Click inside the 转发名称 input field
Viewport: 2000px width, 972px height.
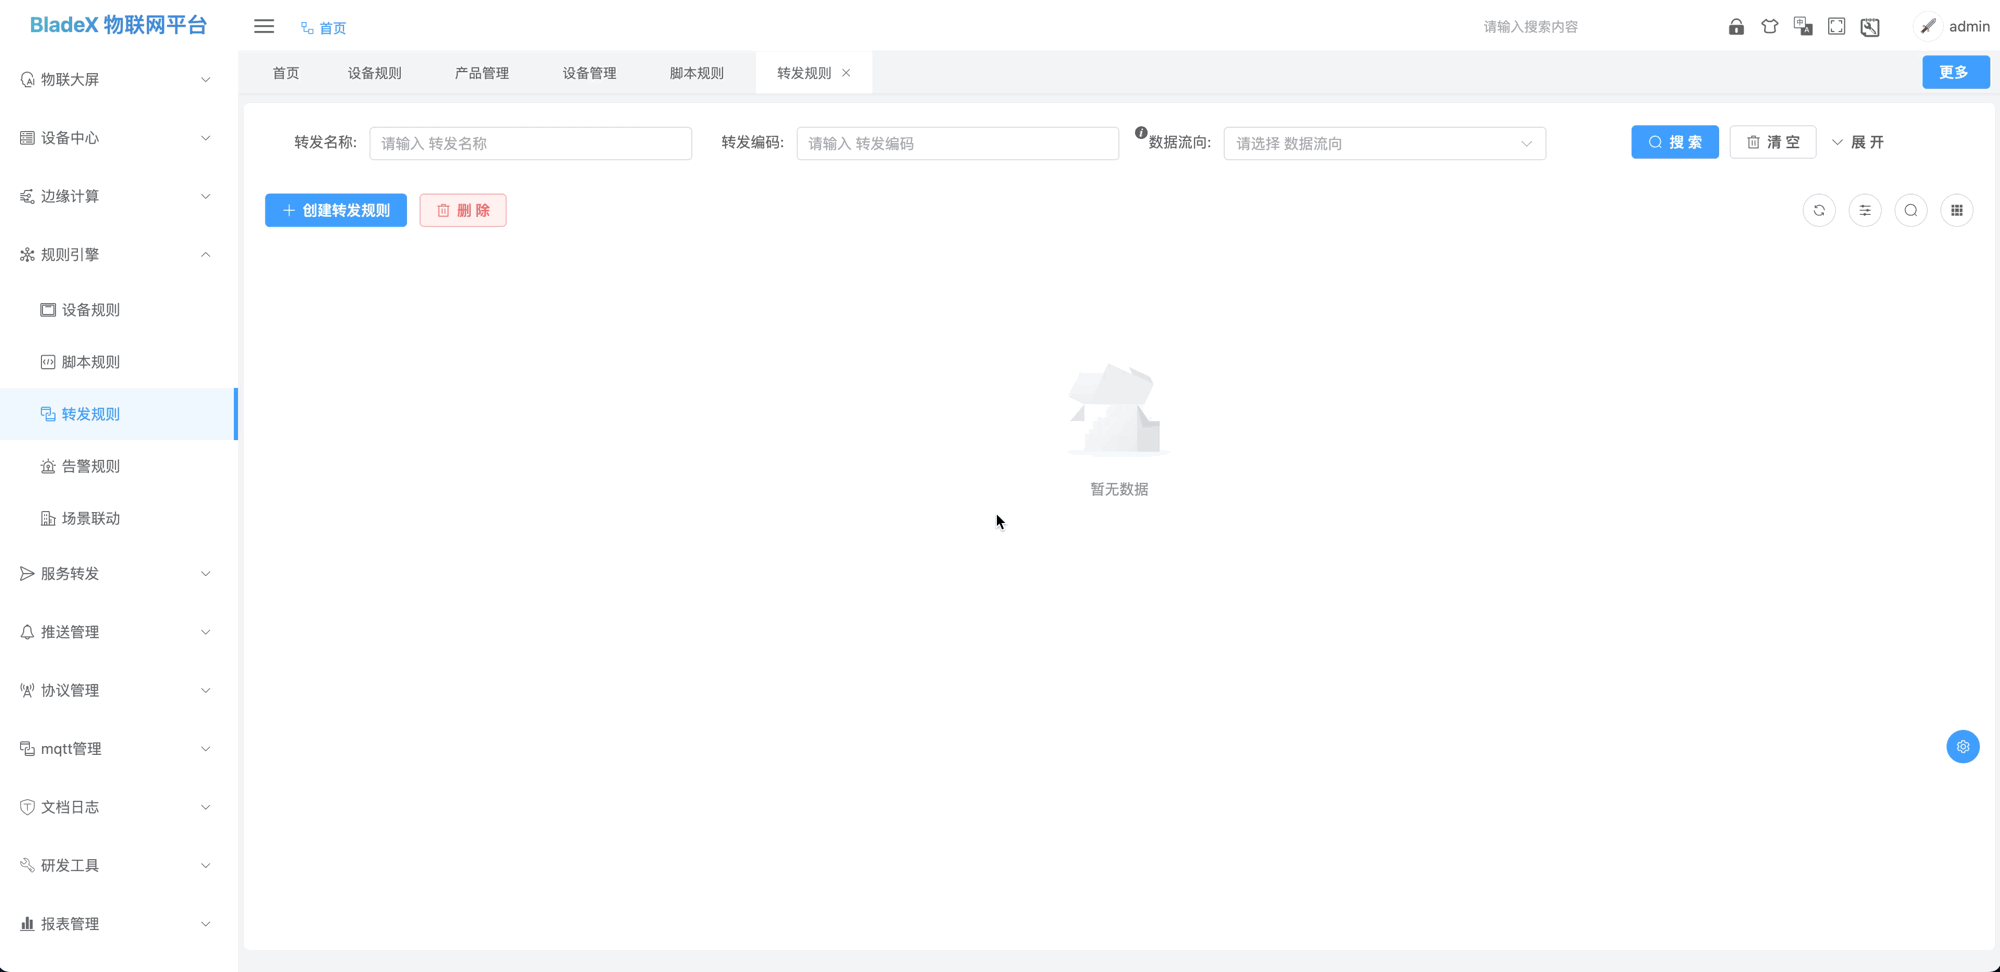[x=530, y=143]
